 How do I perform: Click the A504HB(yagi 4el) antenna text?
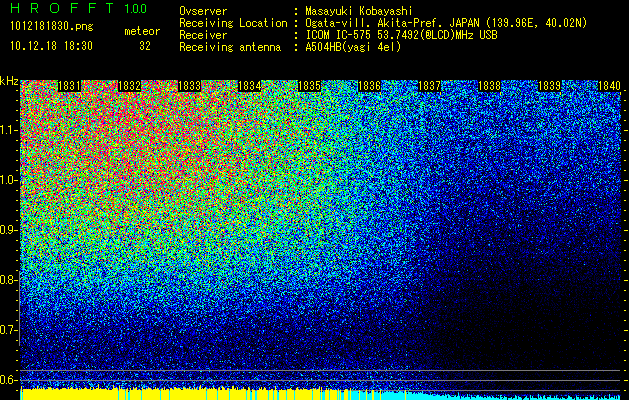point(353,47)
